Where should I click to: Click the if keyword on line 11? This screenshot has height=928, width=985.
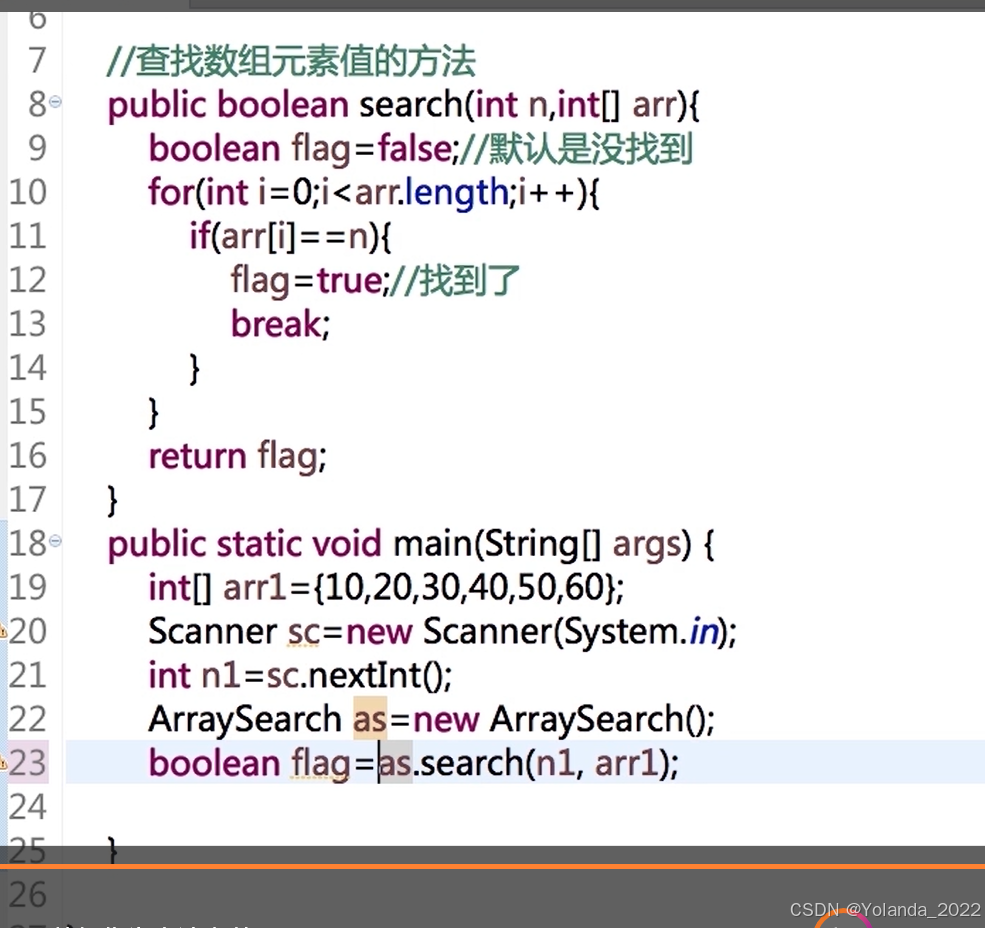click(200, 236)
